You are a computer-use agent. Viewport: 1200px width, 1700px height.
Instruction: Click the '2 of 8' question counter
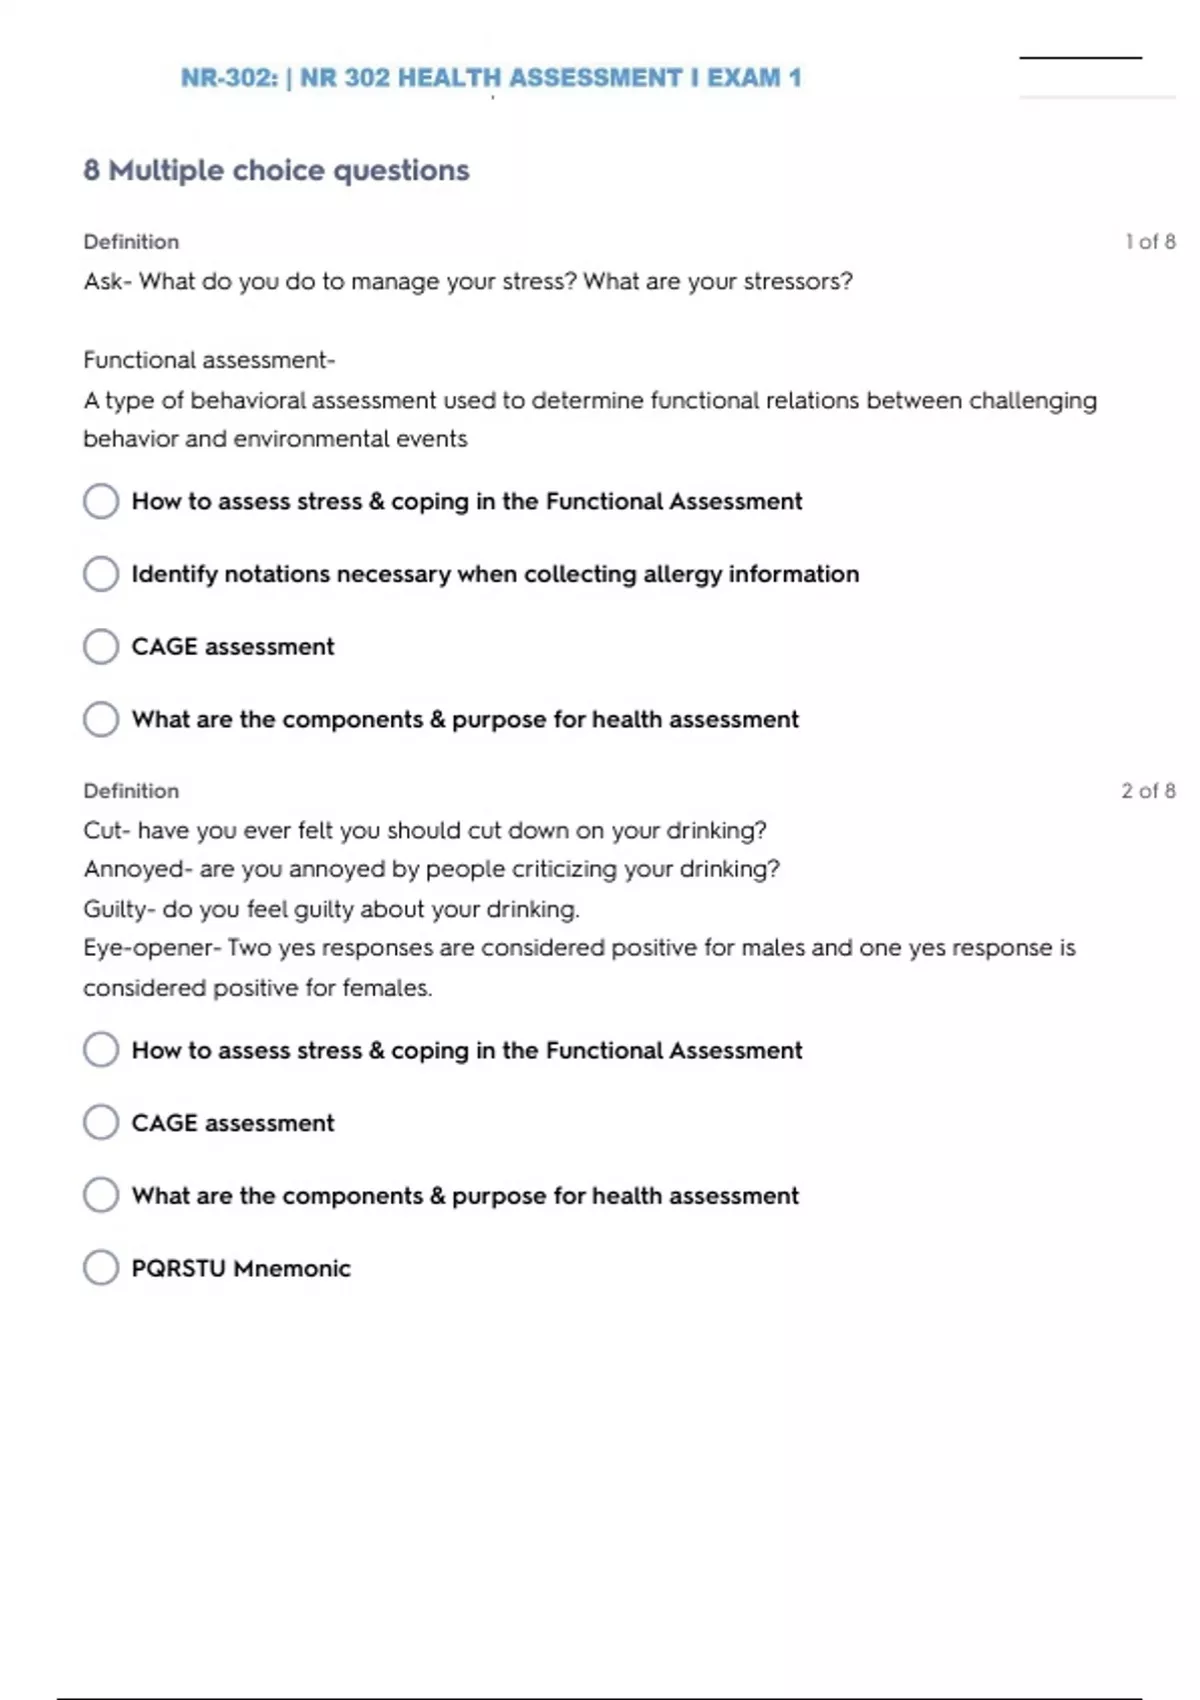point(1148,791)
